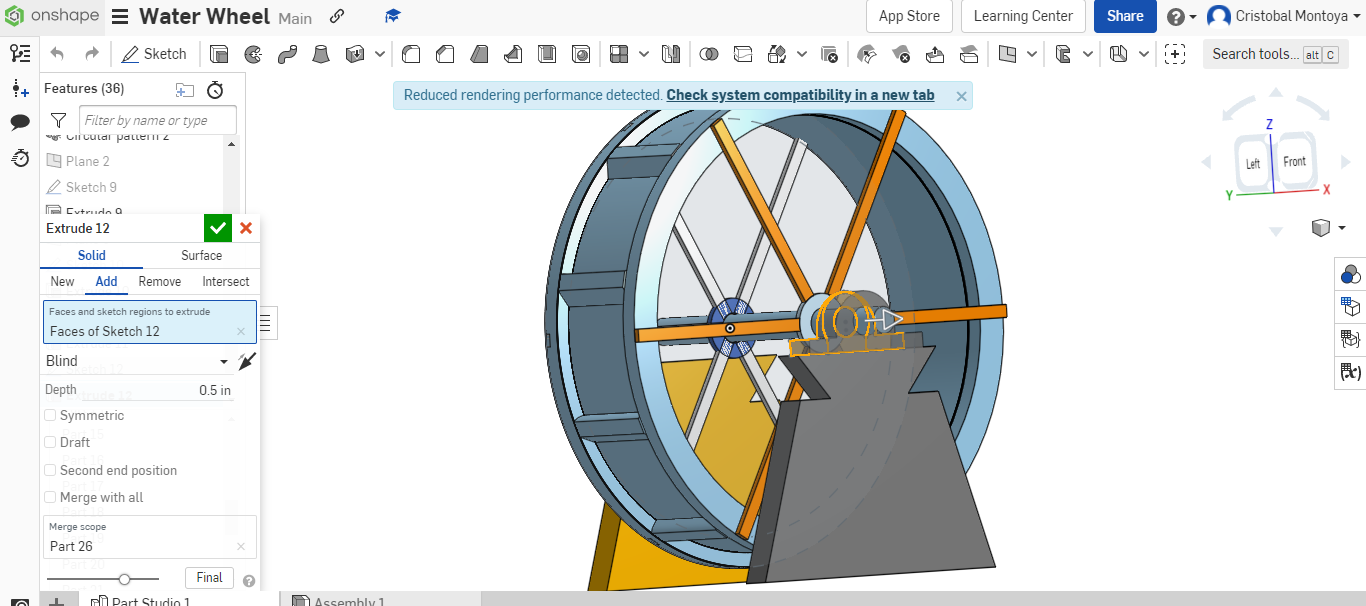Select the Draft tool icon
Screen dimensions: 1366x606
pos(479,54)
